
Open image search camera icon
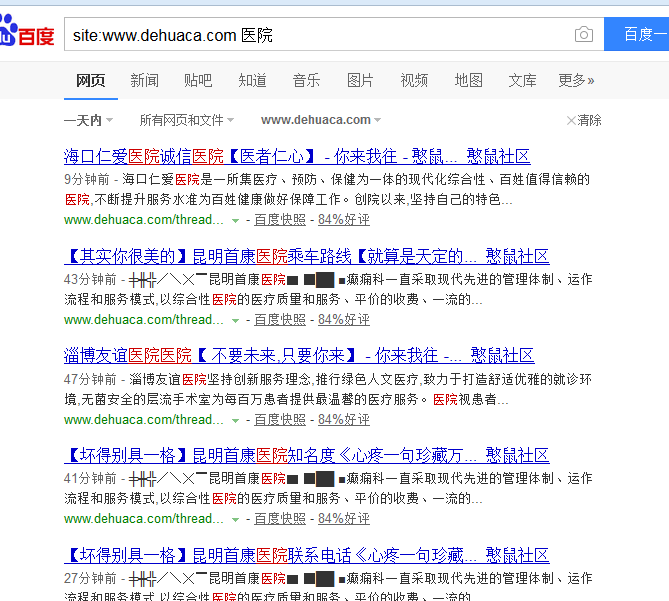[x=584, y=34]
